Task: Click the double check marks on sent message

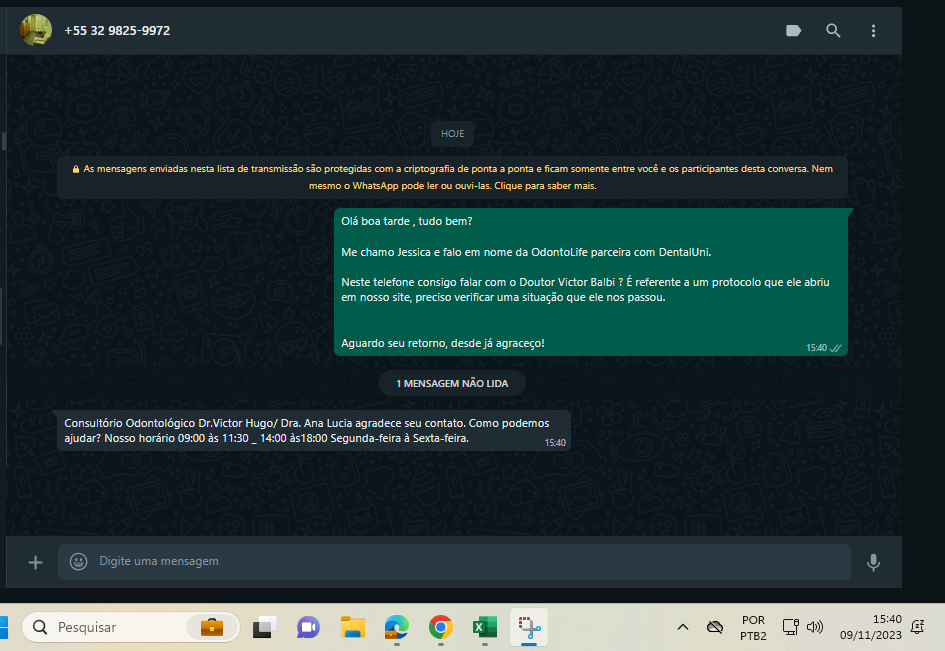Action: [x=836, y=348]
